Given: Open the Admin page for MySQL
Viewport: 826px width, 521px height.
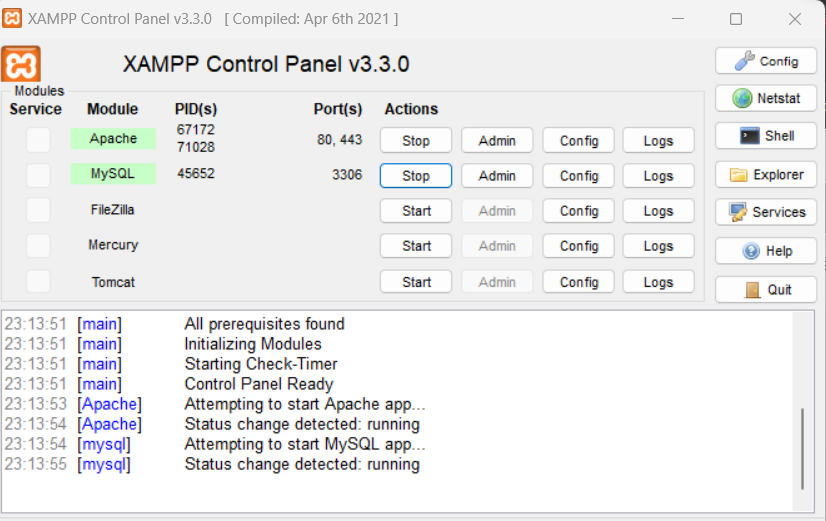Looking at the screenshot, I should [497, 176].
